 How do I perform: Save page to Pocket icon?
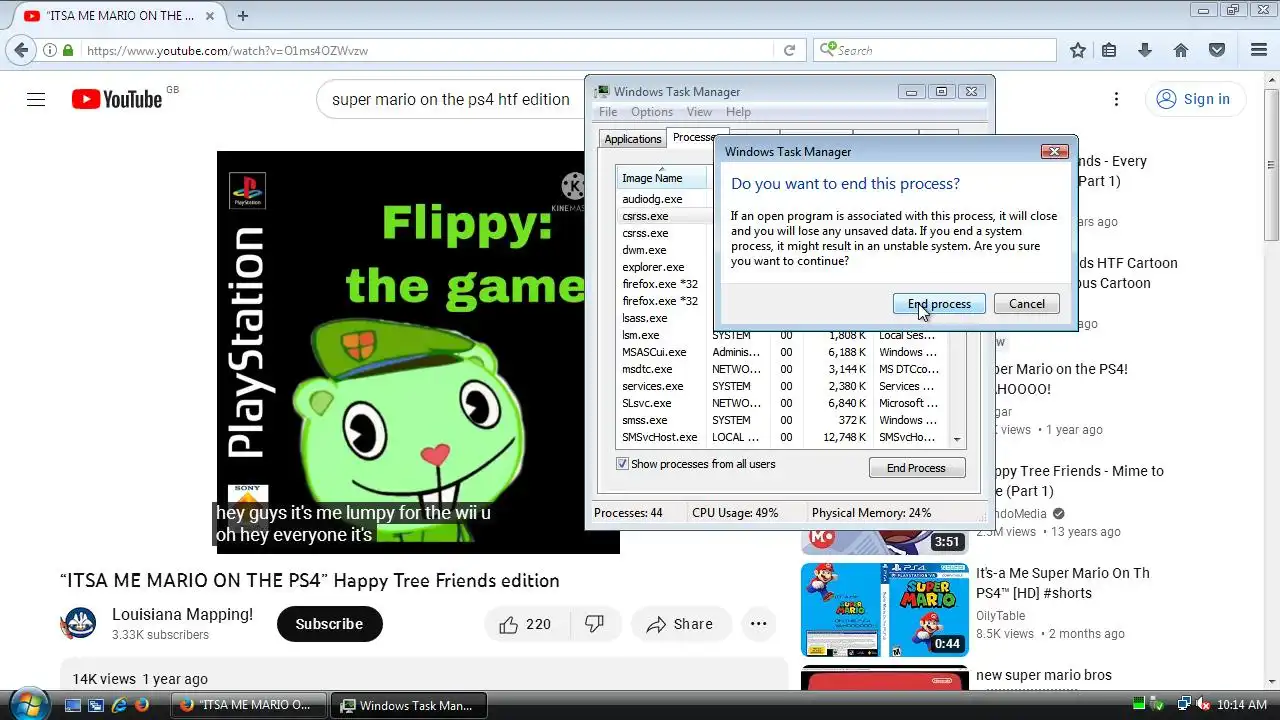1217,50
